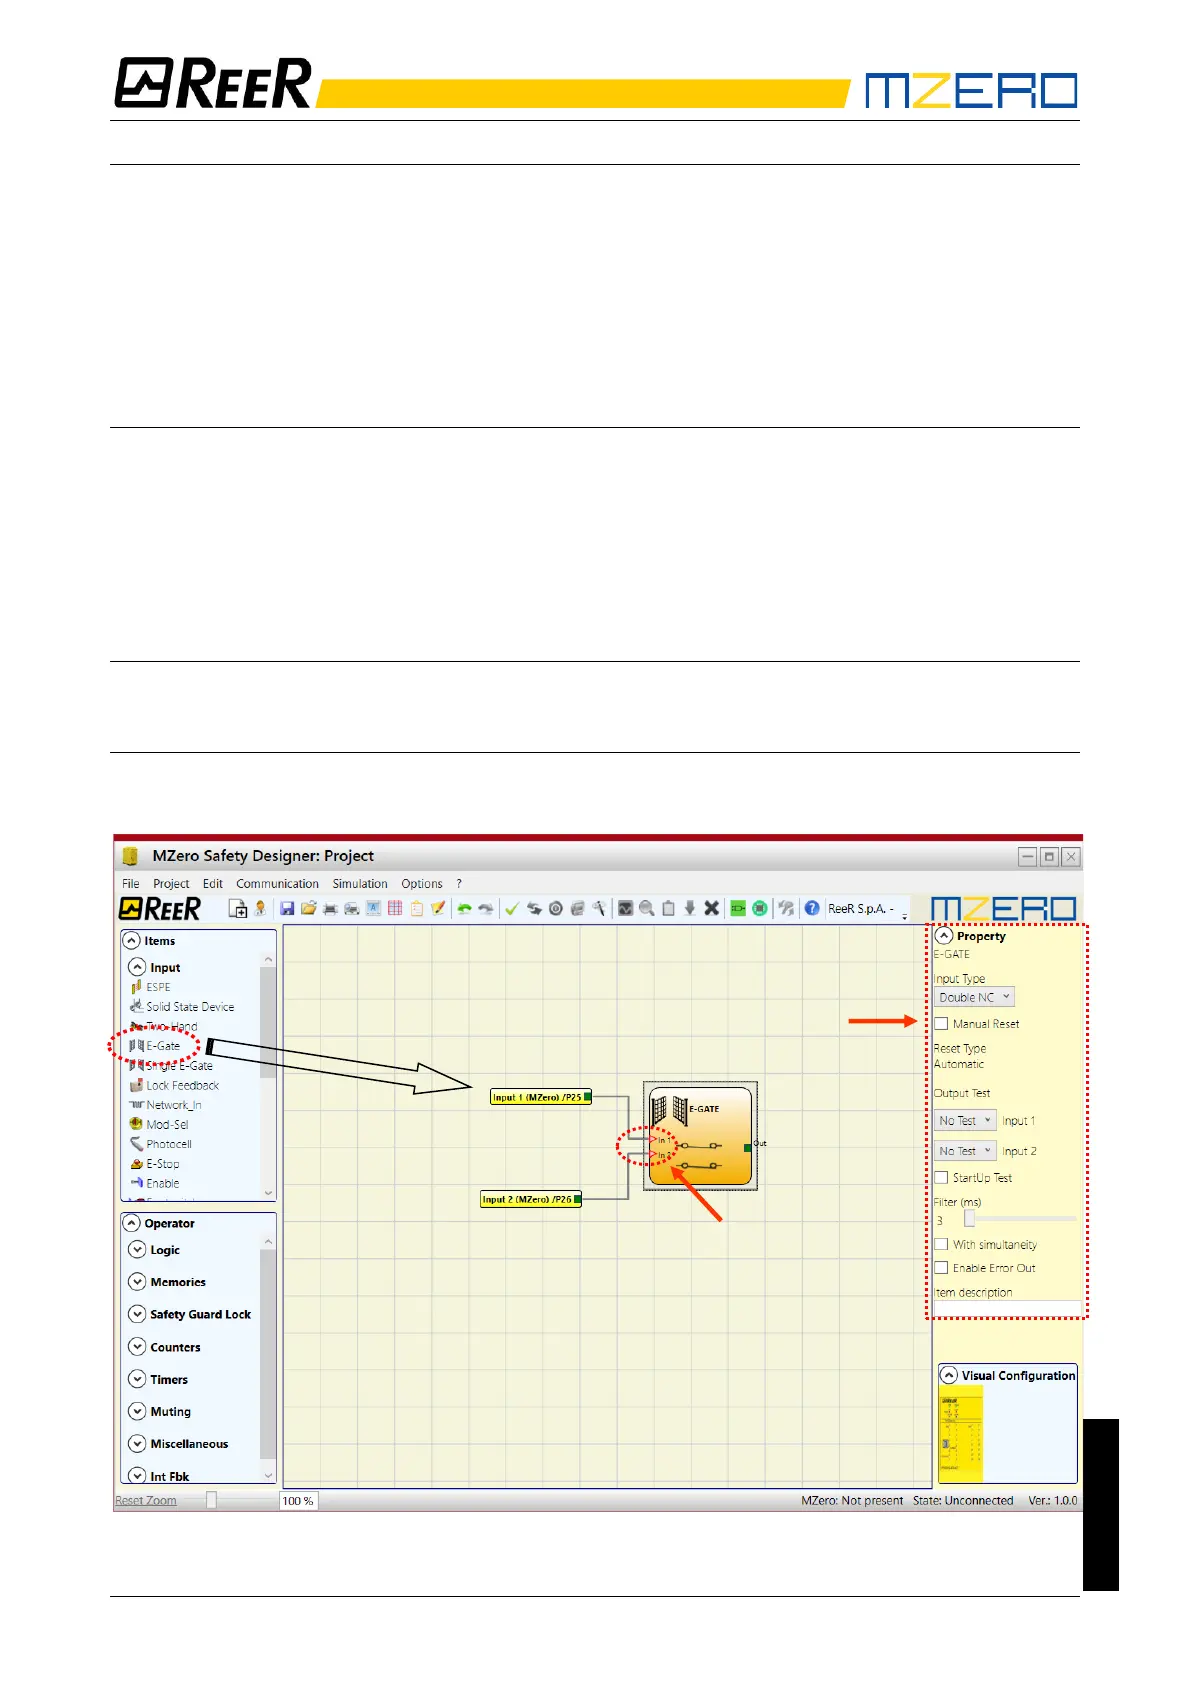This screenshot has width=1191, height=1684.
Task: Expand the Safety Guard Lock group
Action: (137, 1314)
